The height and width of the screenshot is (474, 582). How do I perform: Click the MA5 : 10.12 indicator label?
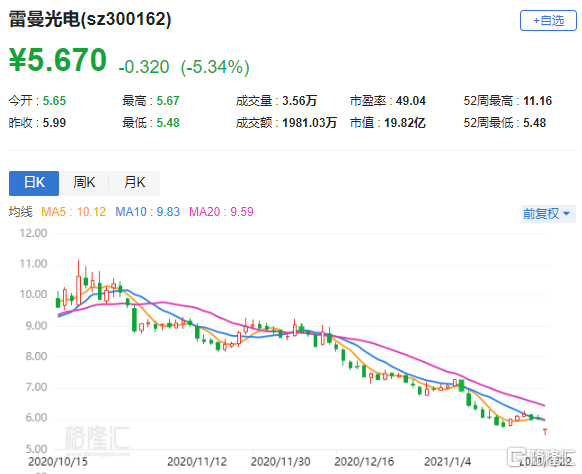(73, 212)
